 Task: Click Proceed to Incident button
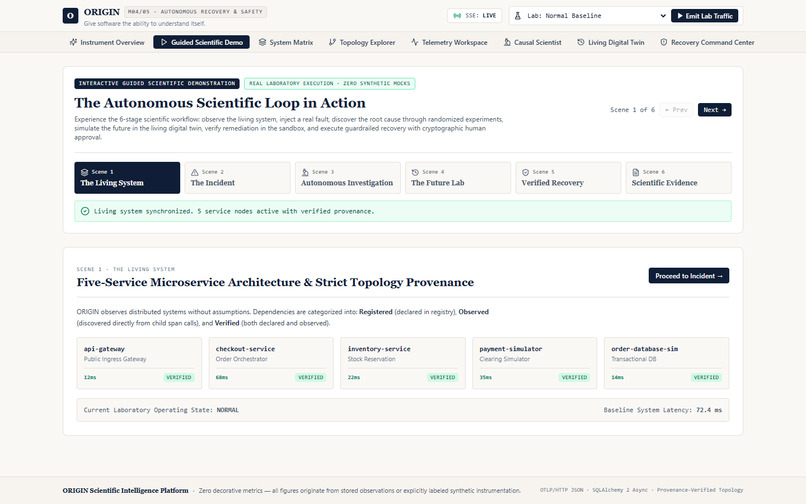click(x=689, y=276)
